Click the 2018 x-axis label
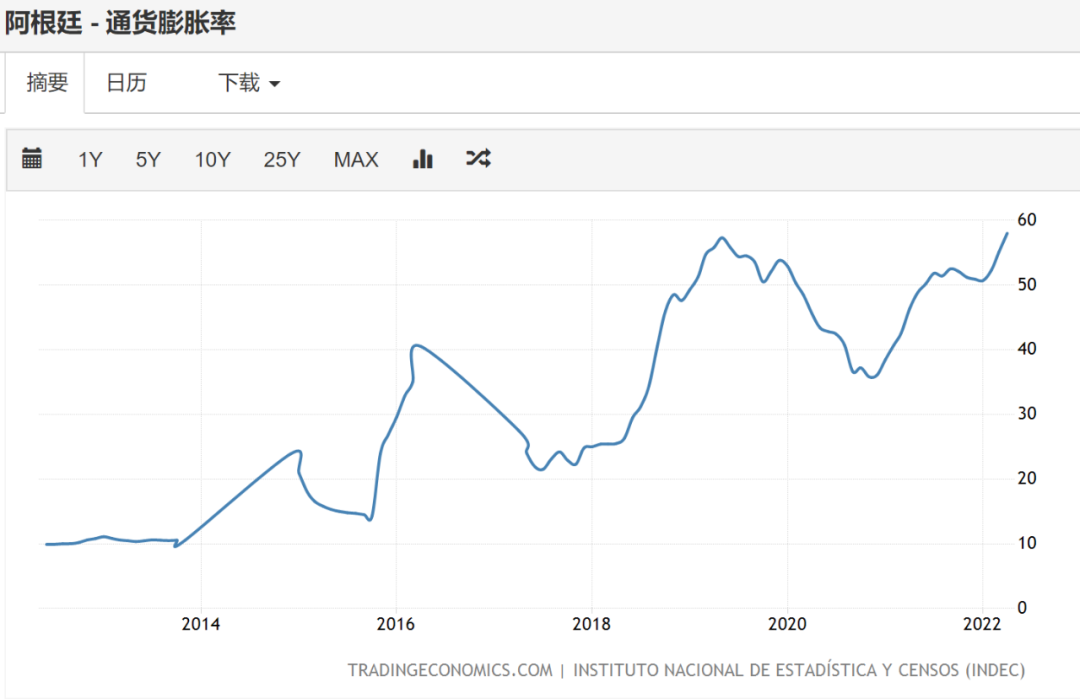The height and width of the screenshot is (699, 1080). pos(591,624)
